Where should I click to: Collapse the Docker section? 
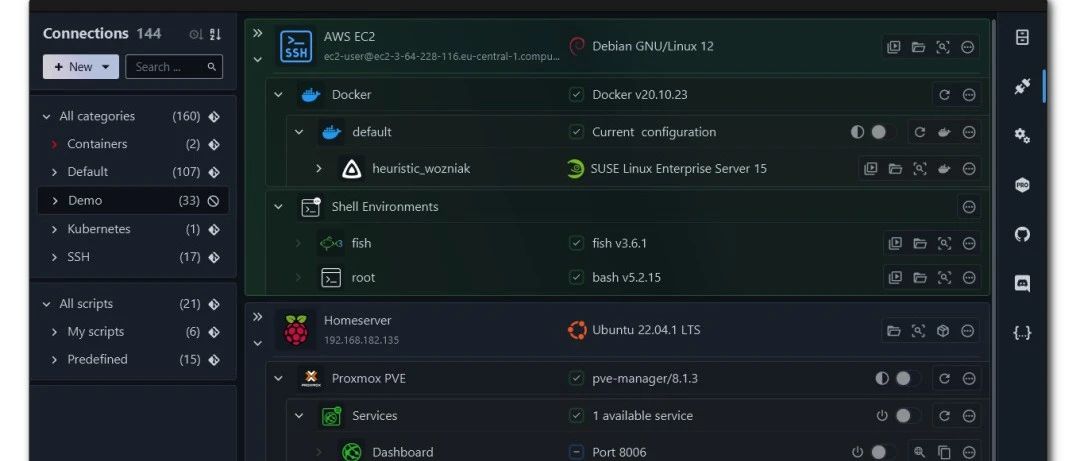[x=278, y=94]
